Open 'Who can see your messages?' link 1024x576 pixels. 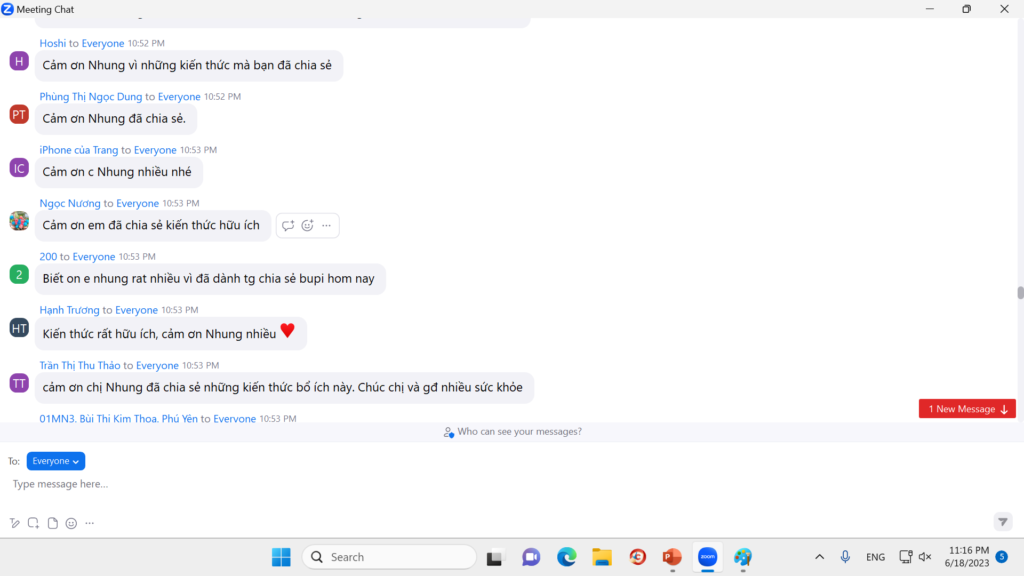512,432
